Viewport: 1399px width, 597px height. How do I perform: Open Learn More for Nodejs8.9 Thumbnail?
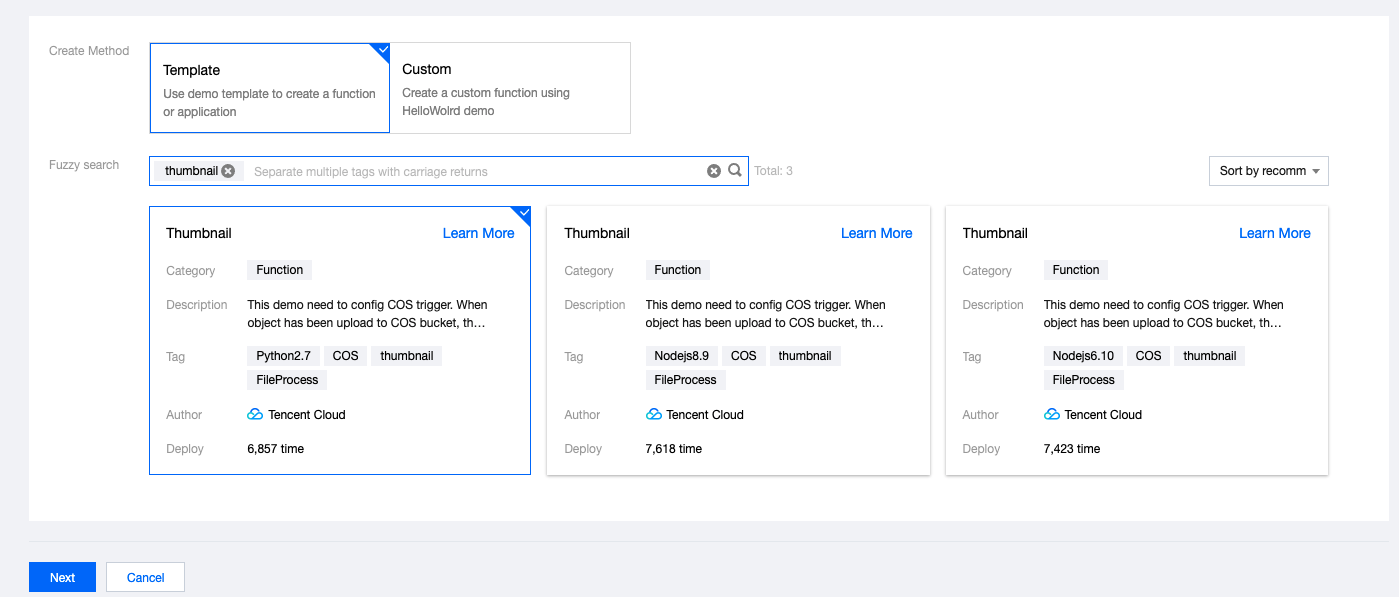coord(876,233)
